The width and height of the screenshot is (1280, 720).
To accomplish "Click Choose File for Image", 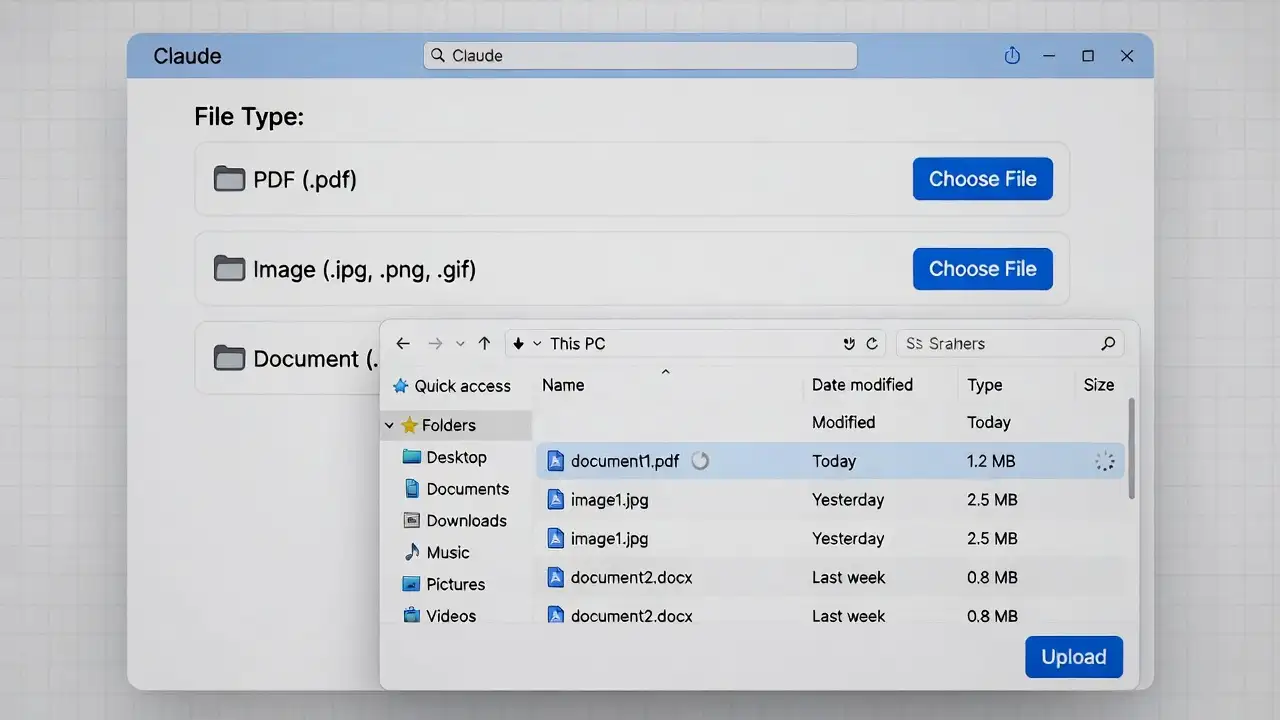I will pyautogui.click(x=982, y=269).
